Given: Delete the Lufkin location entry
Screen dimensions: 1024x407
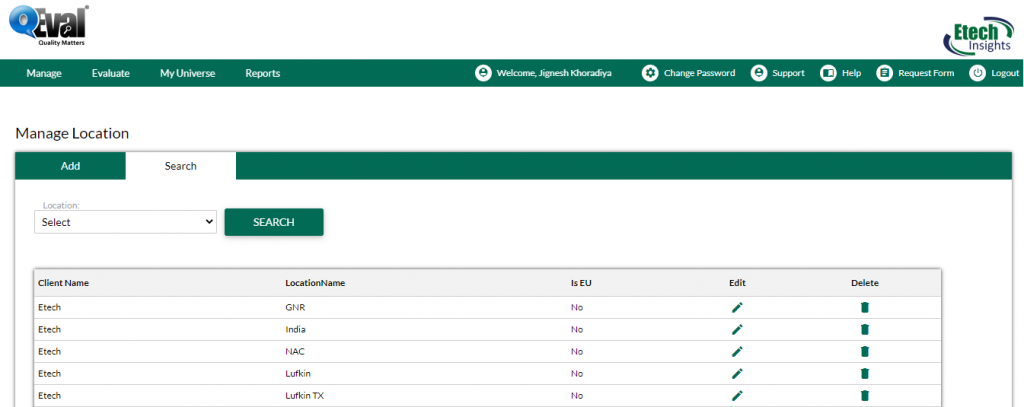Looking at the screenshot, I should point(865,374).
